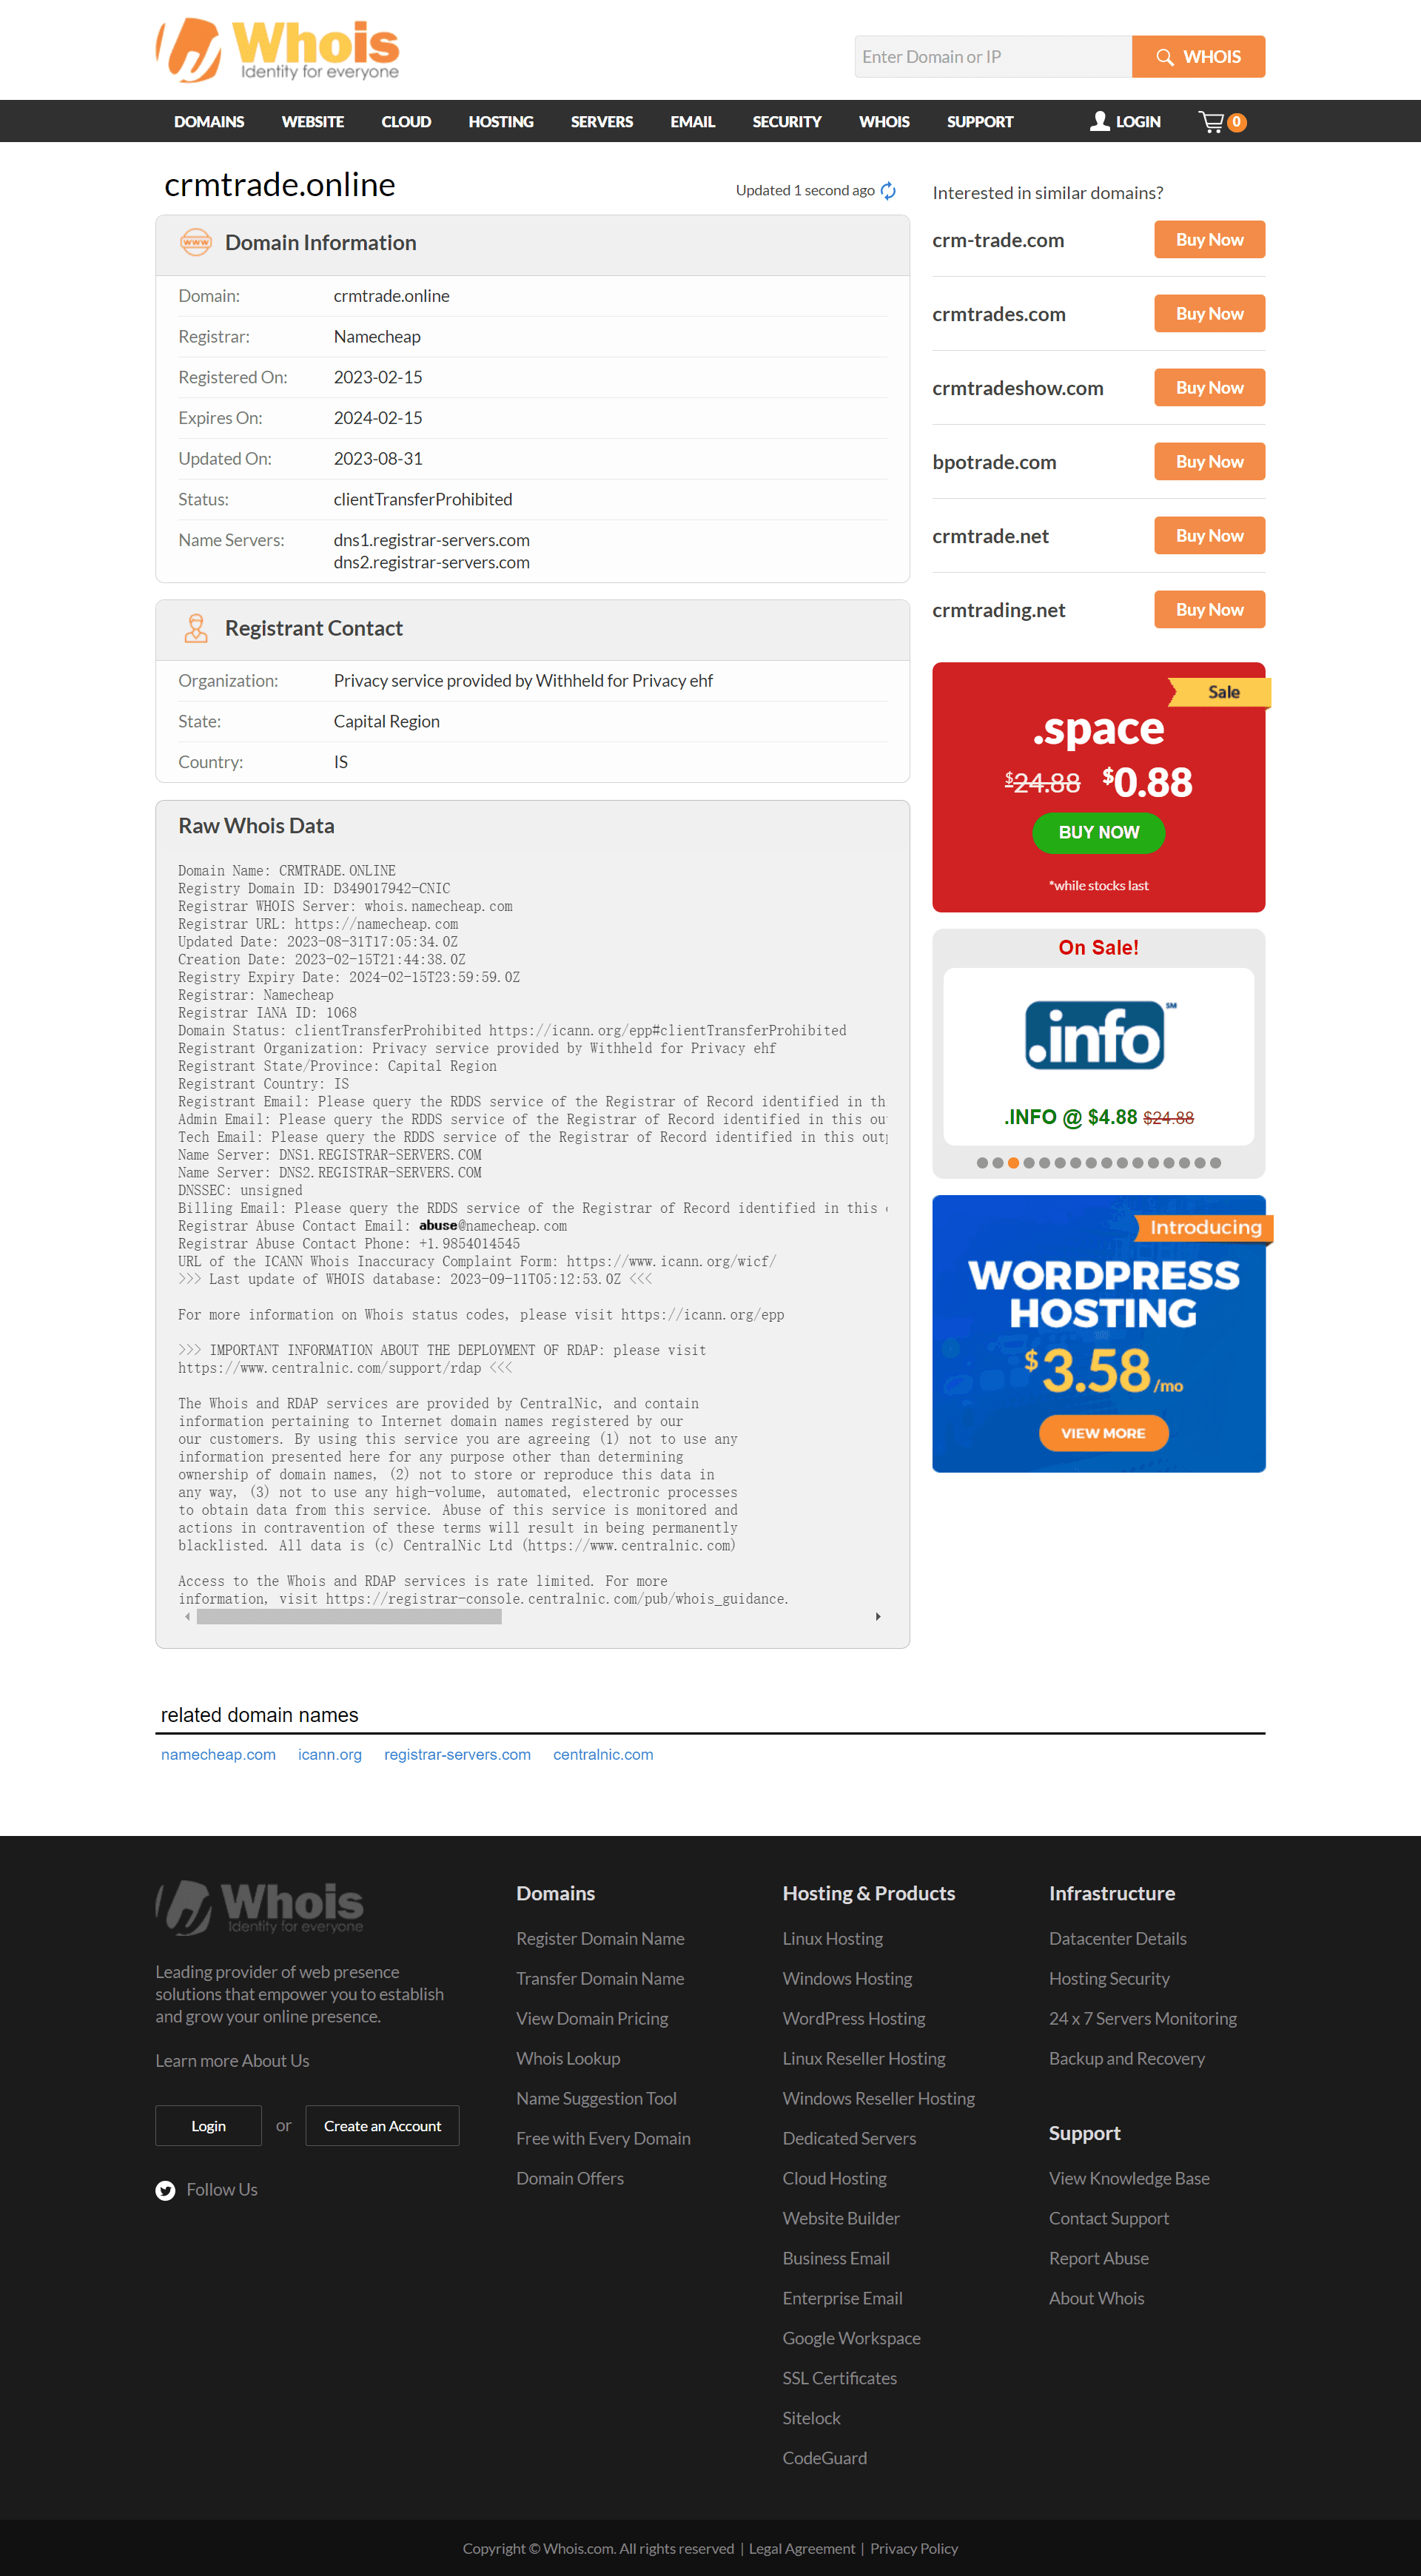
Task: Select the orange active carousel dot
Action: [1013, 1163]
